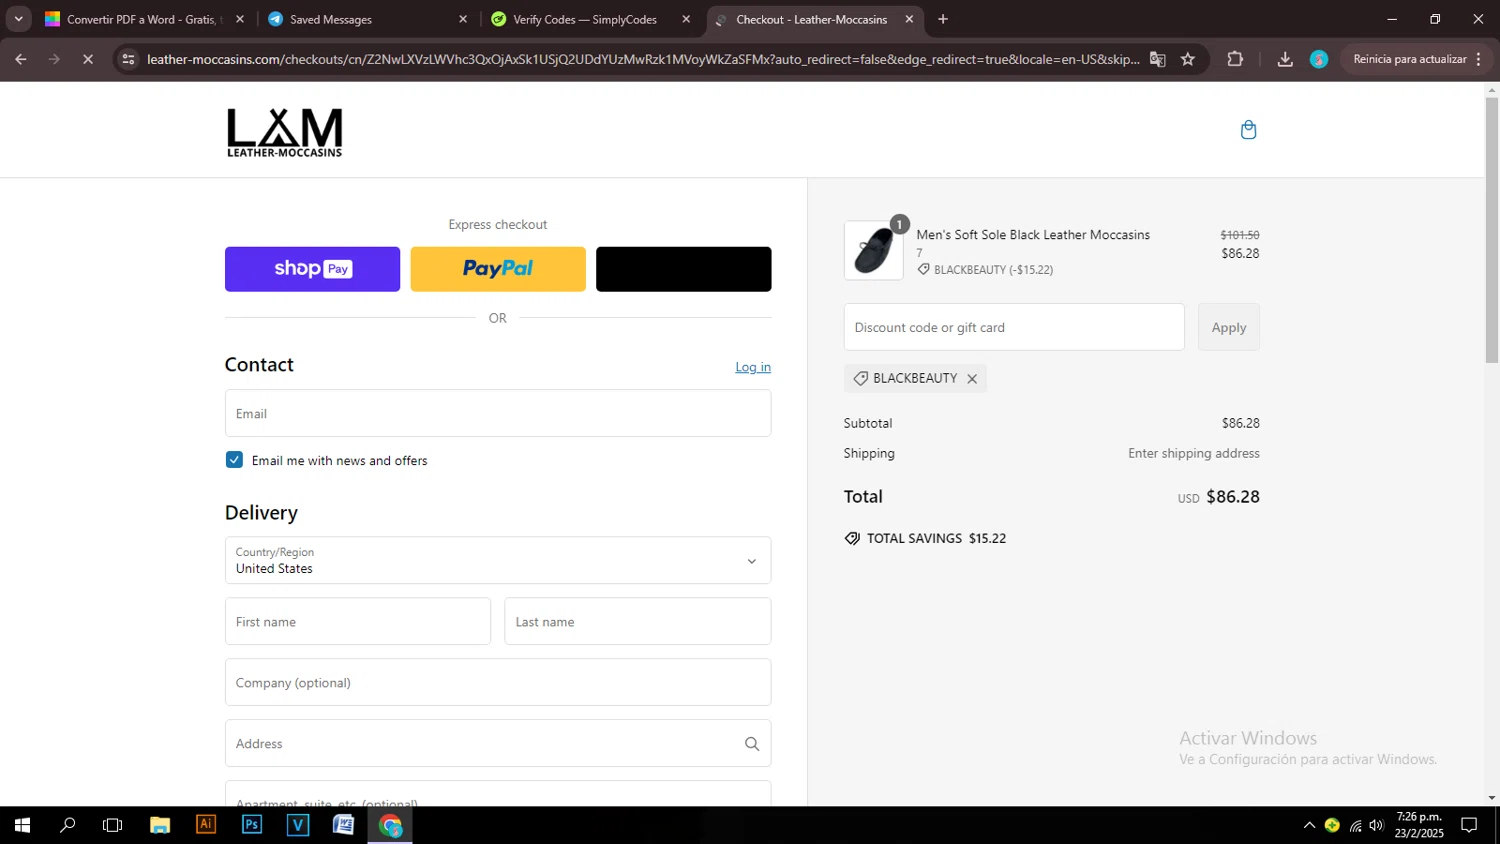Open a new browser tab
The image size is (1500, 844).
tap(943, 19)
